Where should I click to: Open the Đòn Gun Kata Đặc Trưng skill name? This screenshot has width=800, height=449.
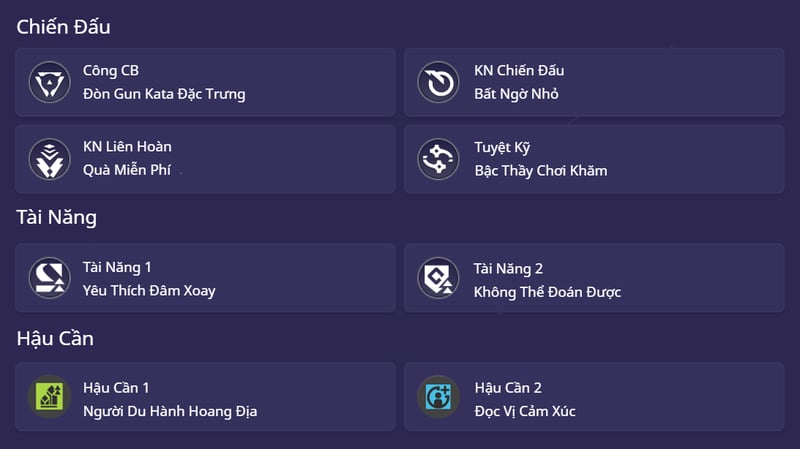point(164,94)
